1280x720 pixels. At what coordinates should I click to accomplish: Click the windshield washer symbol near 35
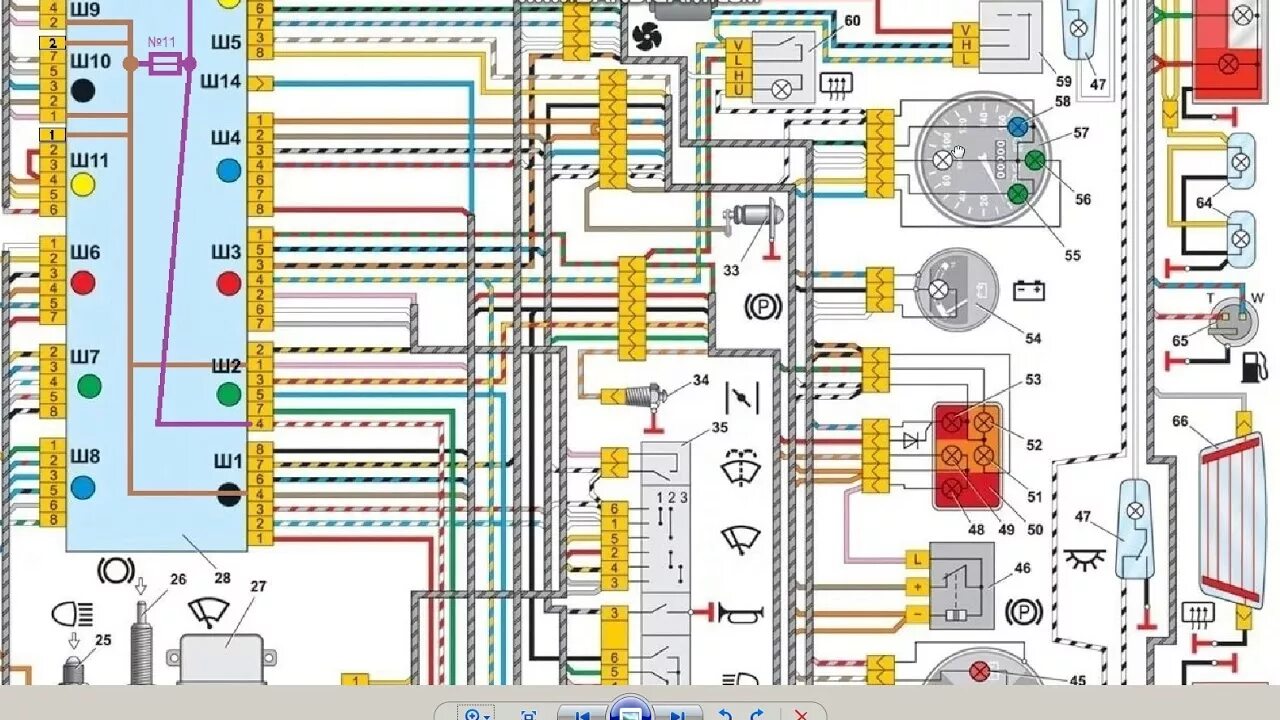pyautogui.click(x=741, y=466)
